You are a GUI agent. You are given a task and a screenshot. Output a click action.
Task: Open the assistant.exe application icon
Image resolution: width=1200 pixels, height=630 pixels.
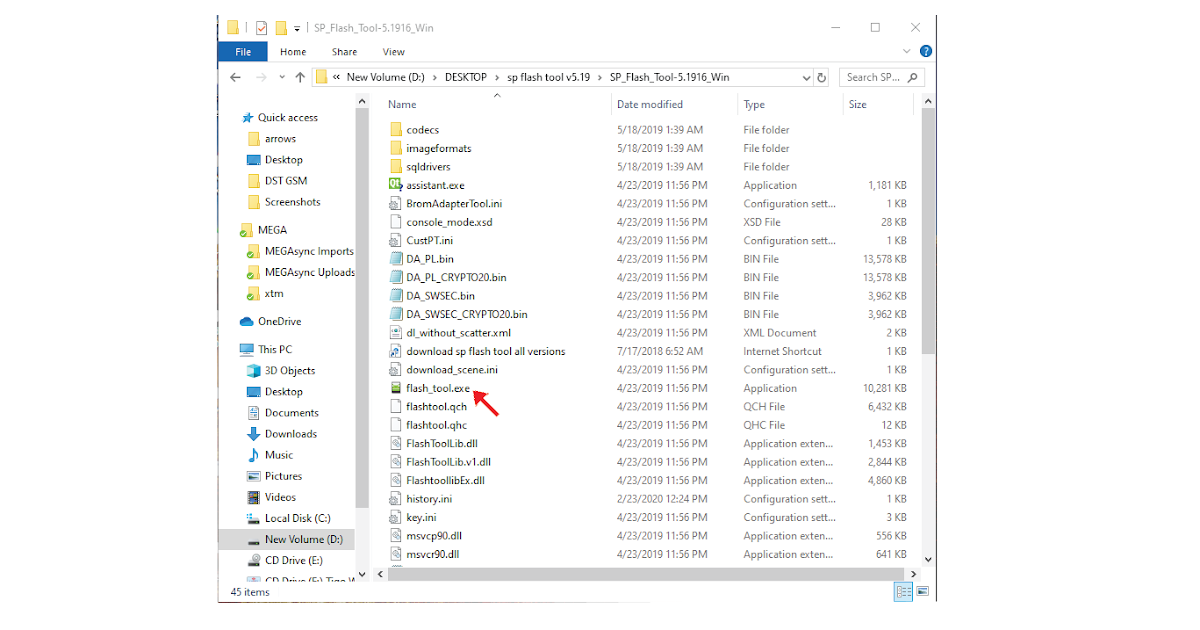pos(395,185)
